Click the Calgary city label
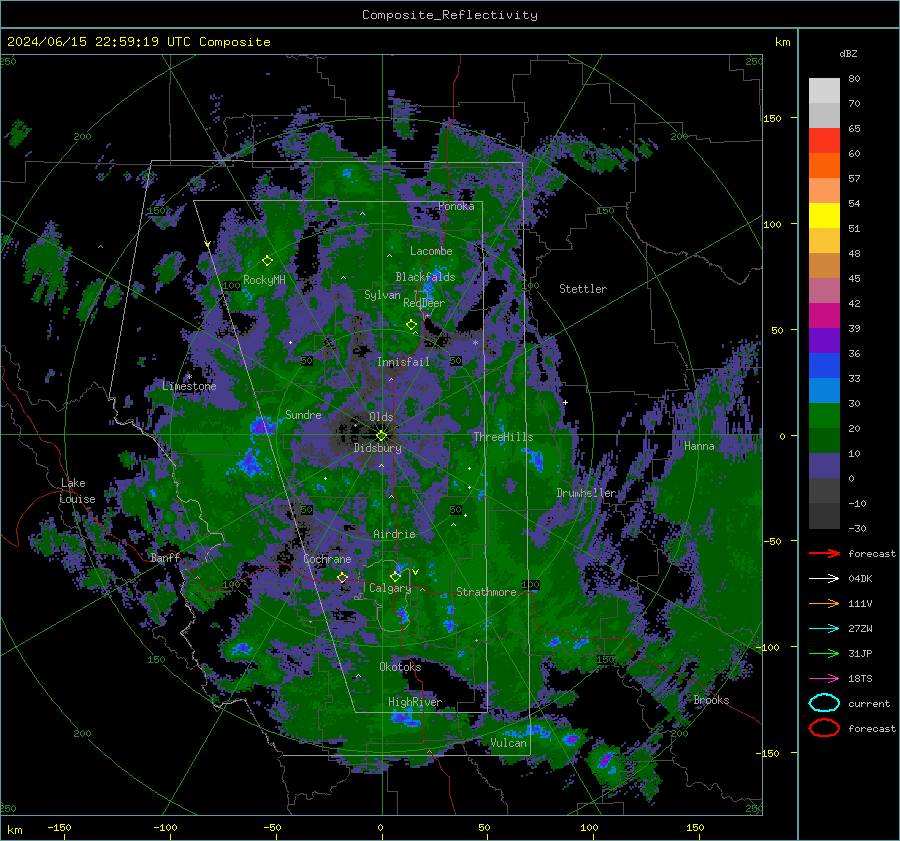 [390, 588]
